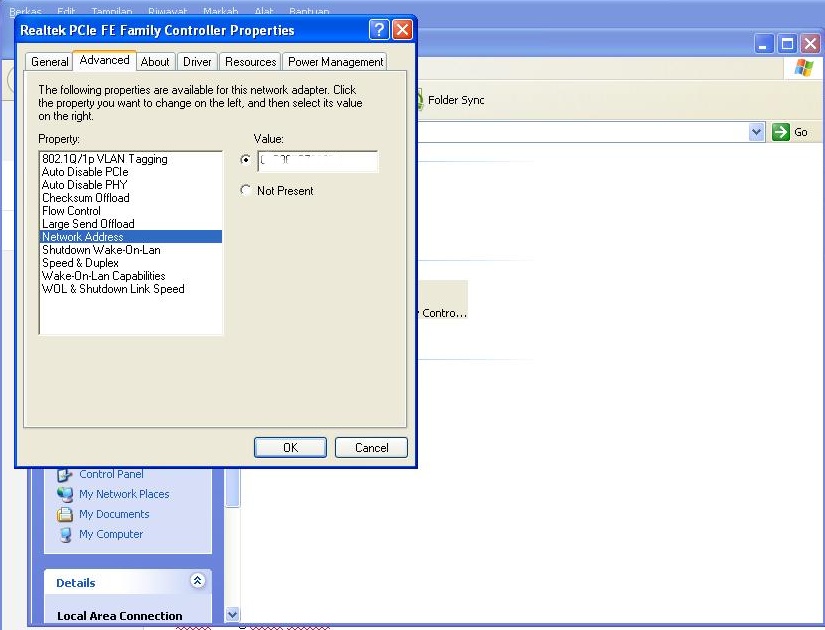Click the network address Value field
Viewport: 825px width, 630px height.
pyautogui.click(x=318, y=161)
